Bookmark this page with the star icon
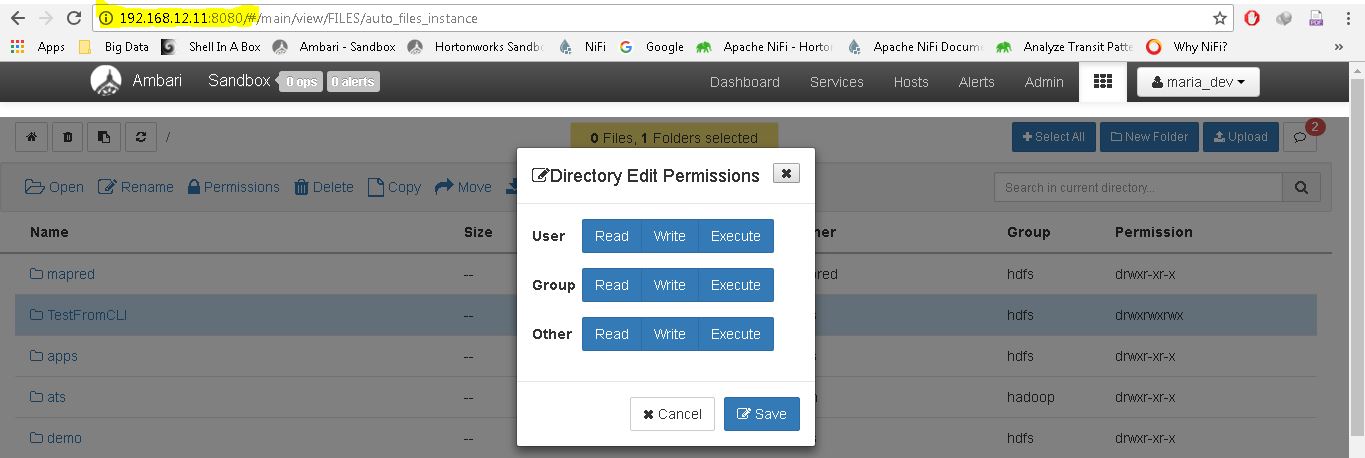 click(x=1220, y=18)
